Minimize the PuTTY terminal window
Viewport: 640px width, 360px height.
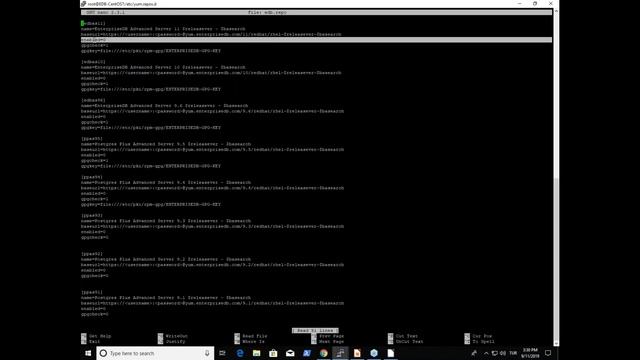click(x=519, y=4)
